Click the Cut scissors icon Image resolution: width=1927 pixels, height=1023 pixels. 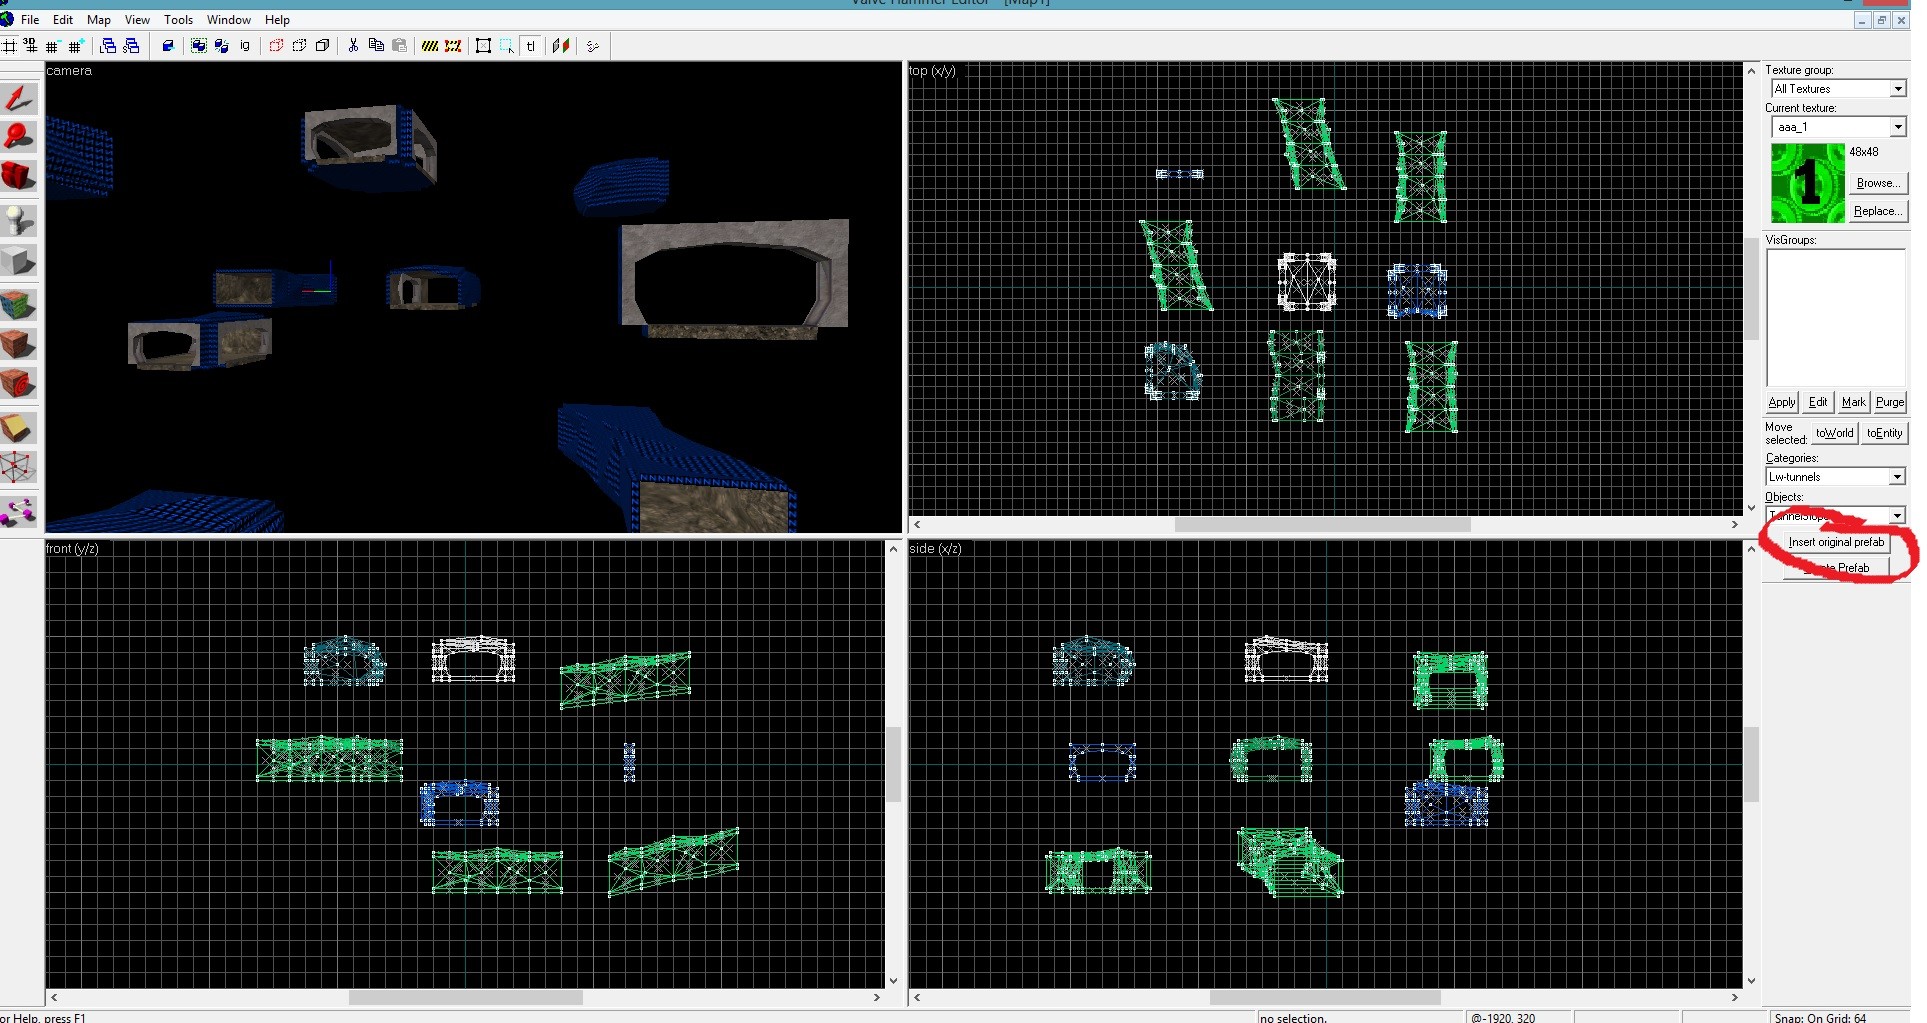click(353, 46)
